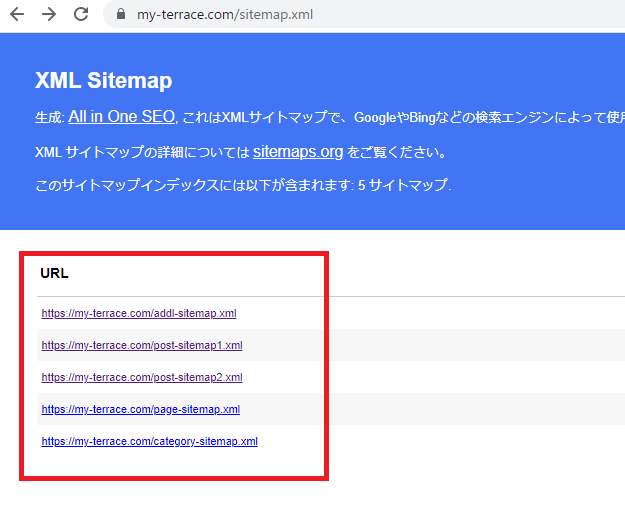Image resolution: width=625 pixels, height=505 pixels.
Task: Open the addl-sitemap.xml URL
Action: pyautogui.click(x=139, y=313)
